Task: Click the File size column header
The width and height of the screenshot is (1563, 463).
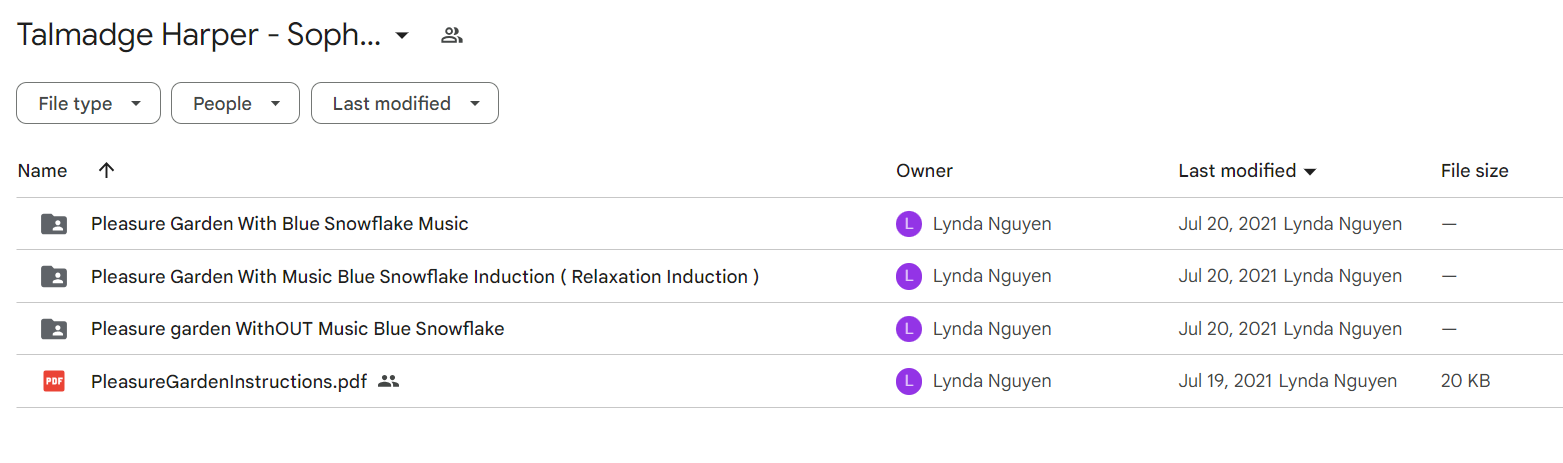Action: [1474, 171]
